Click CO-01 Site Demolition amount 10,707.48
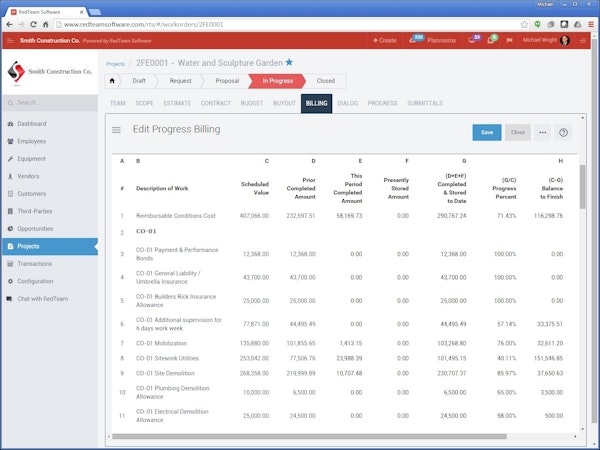The image size is (600, 450). [x=349, y=373]
